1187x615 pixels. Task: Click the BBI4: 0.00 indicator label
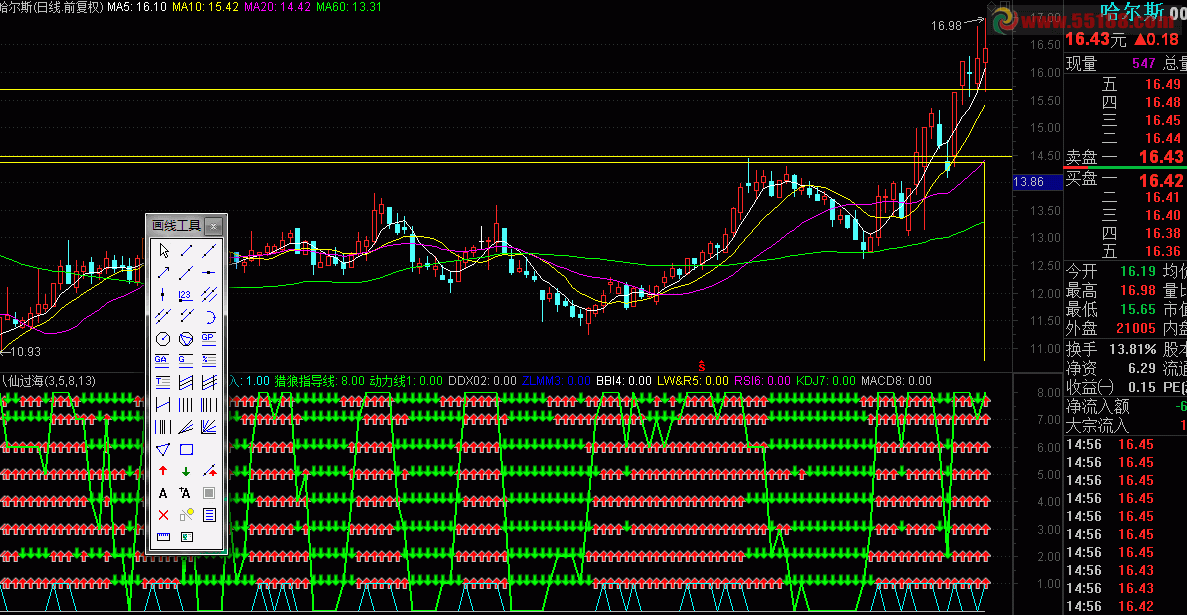coord(624,380)
